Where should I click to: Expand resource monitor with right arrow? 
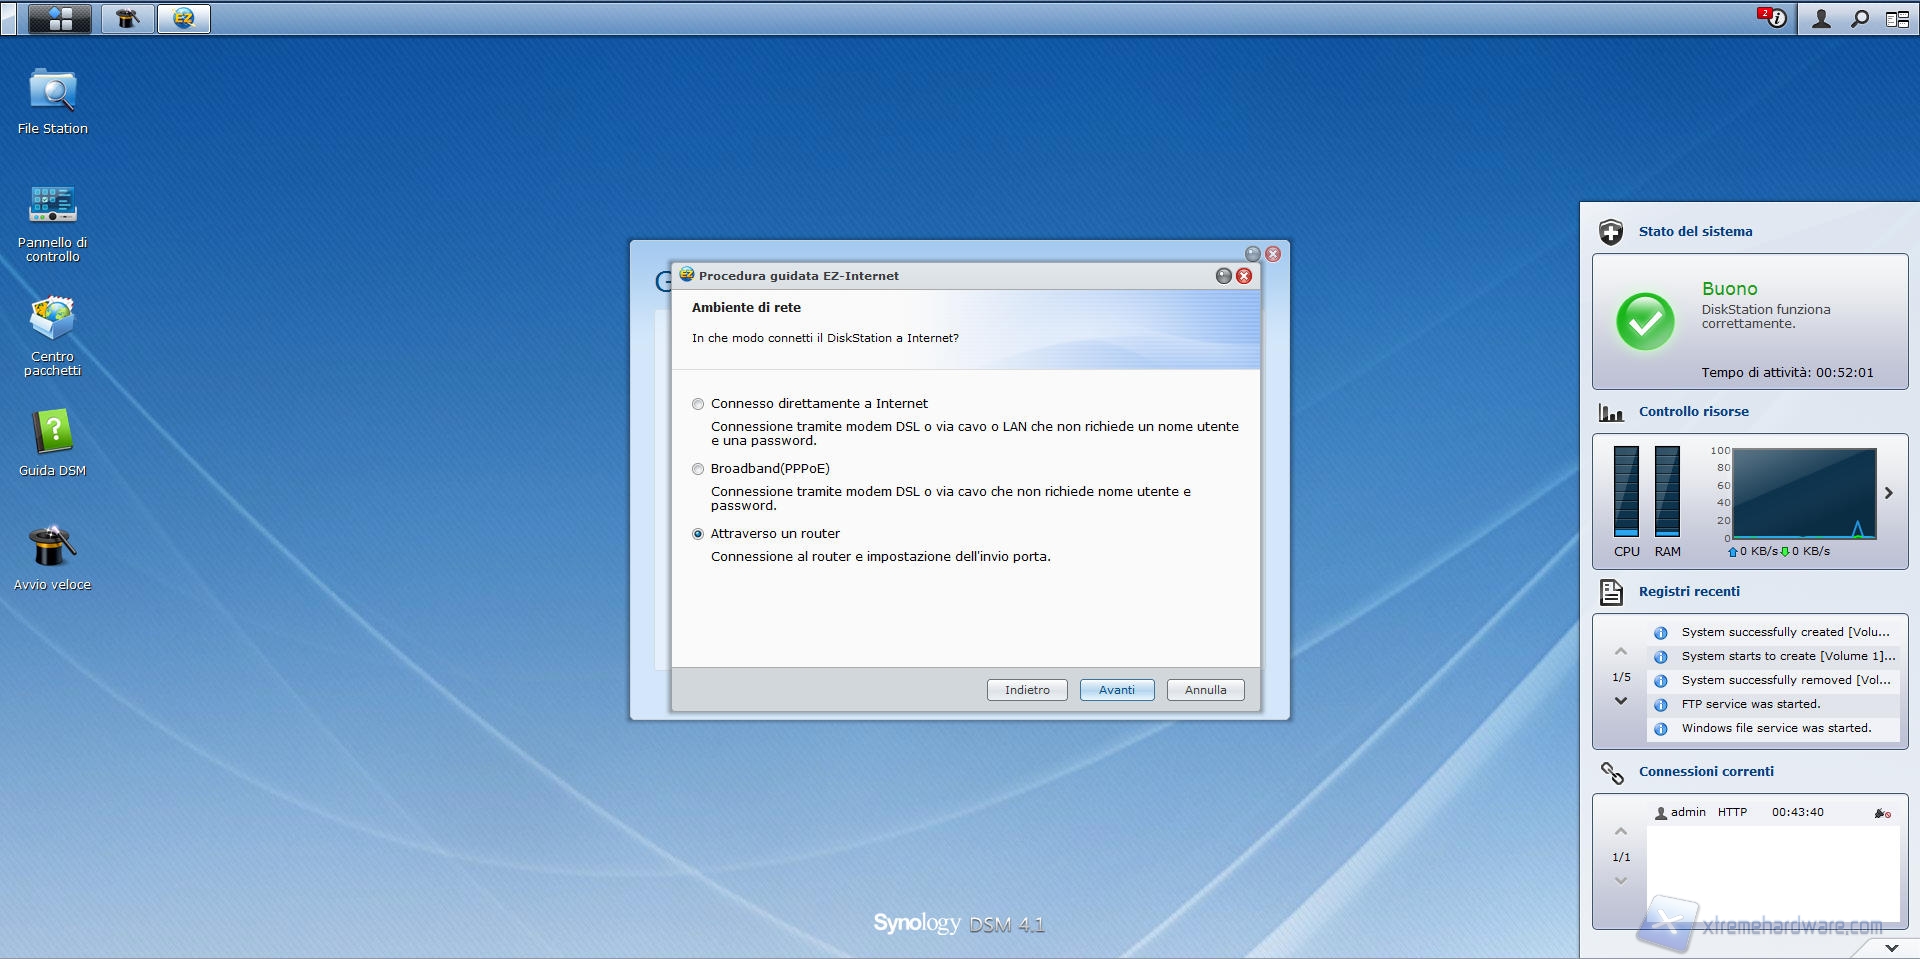point(1888,493)
